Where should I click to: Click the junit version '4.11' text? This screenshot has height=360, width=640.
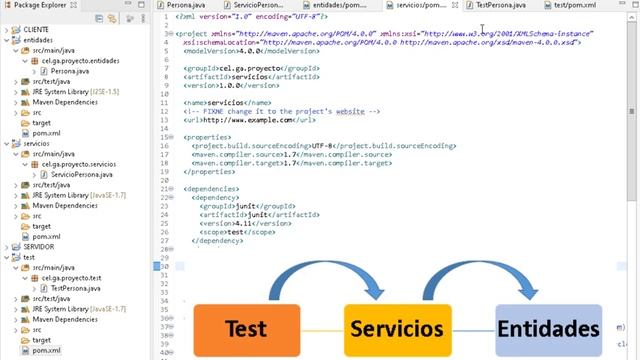pyautogui.click(x=244, y=223)
